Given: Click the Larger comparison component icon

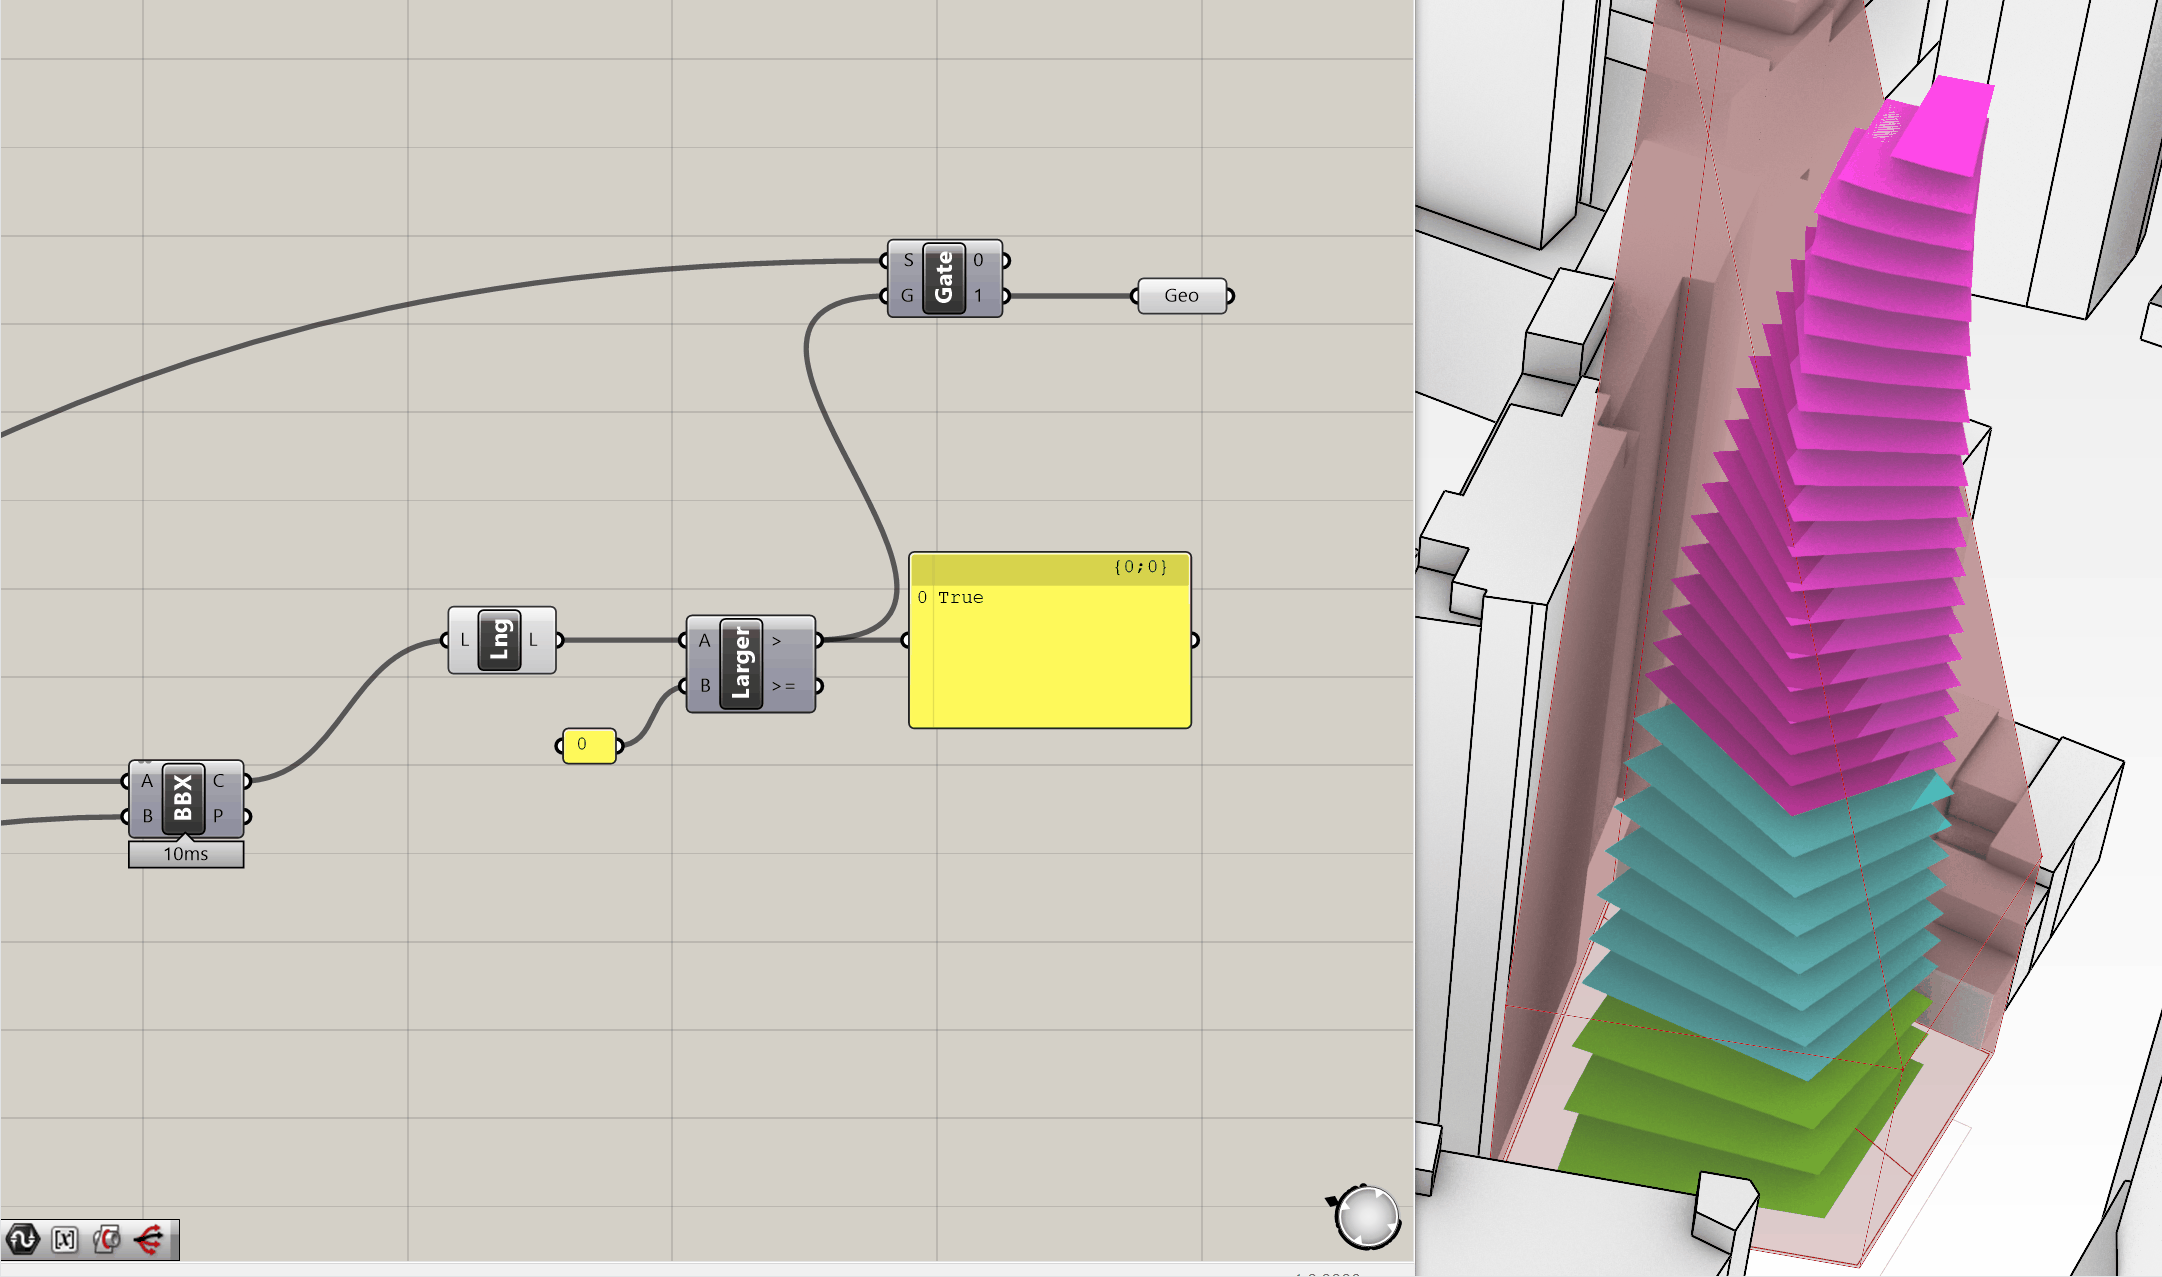Looking at the screenshot, I should [x=741, y=663].
